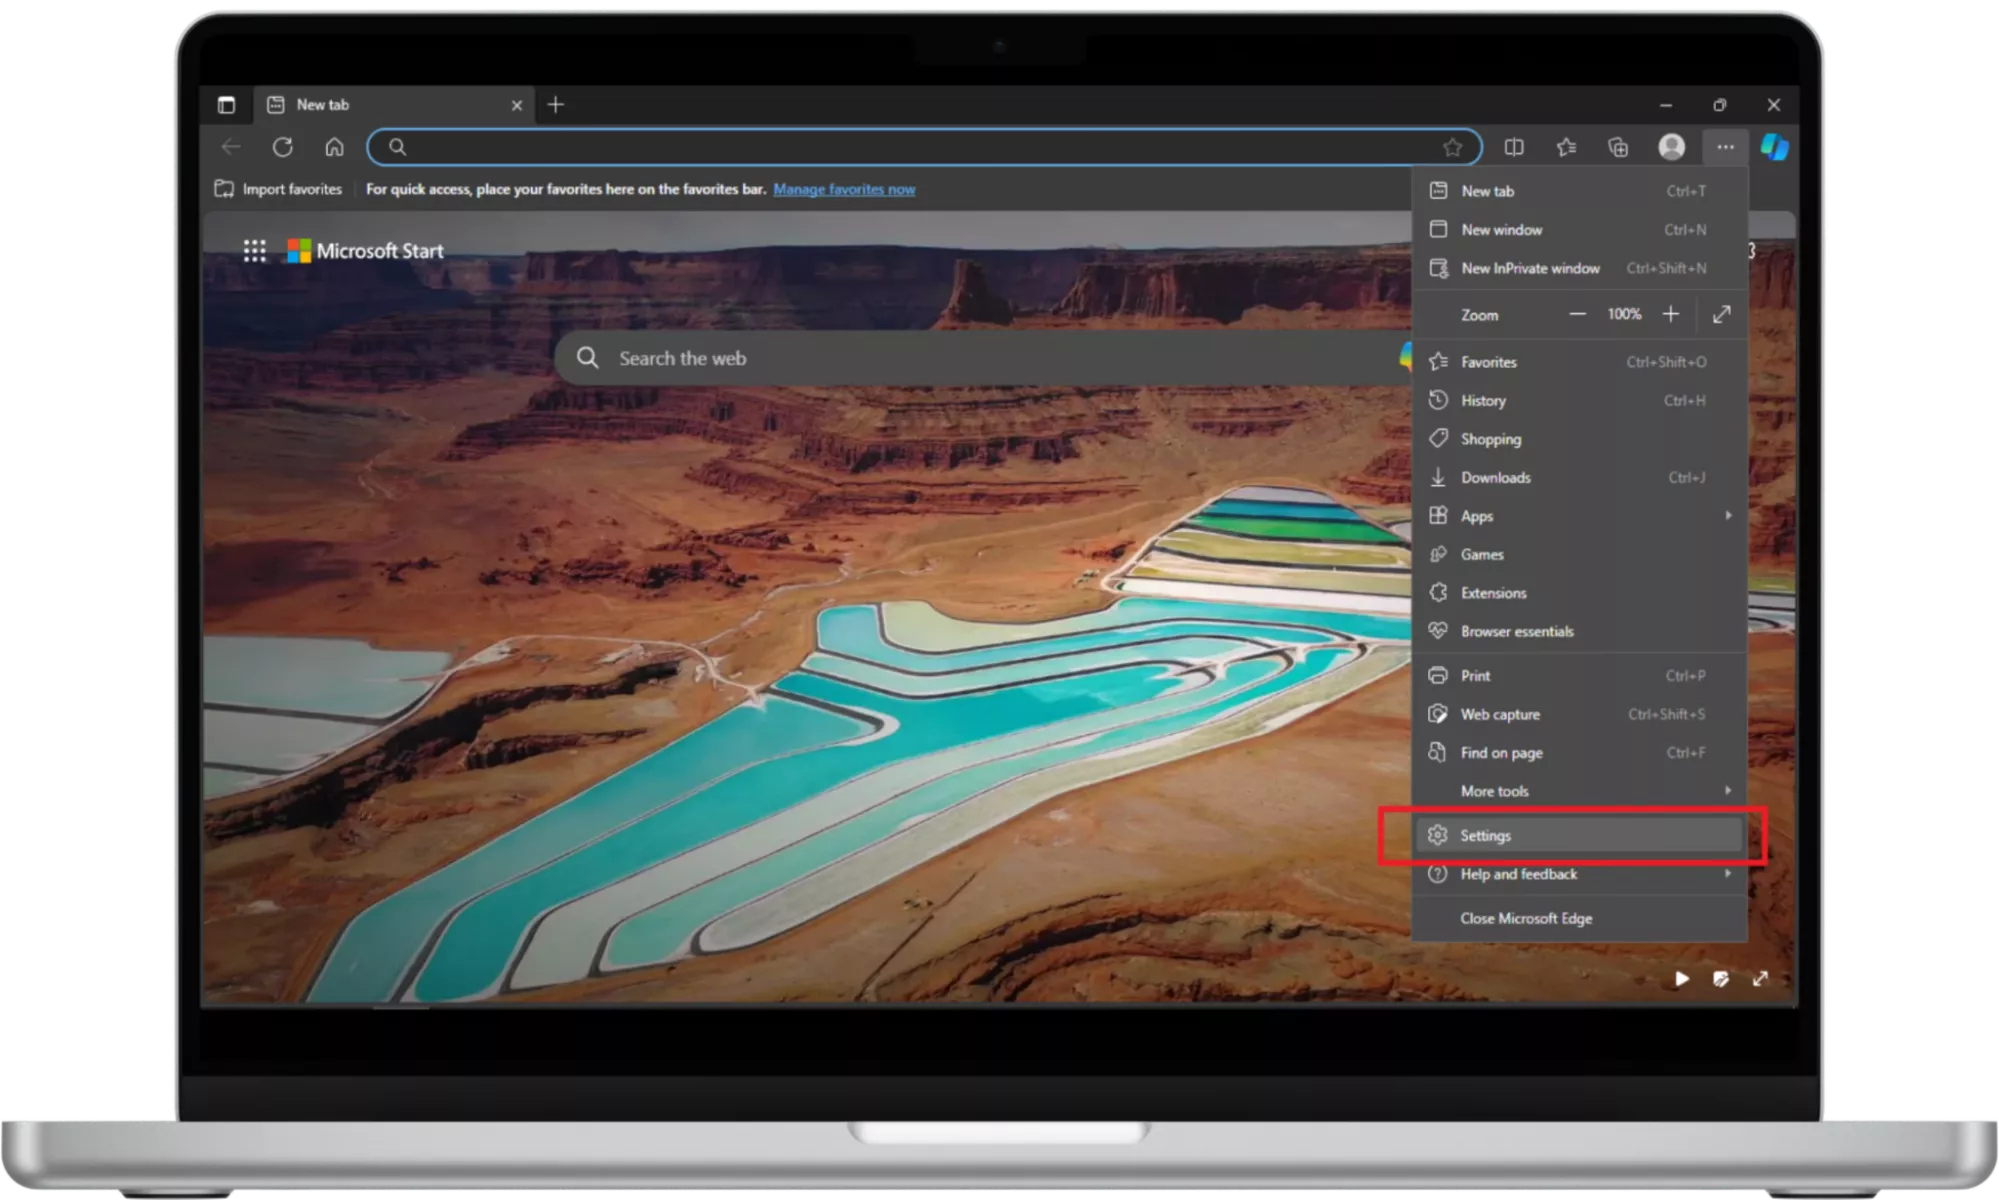The image size is (1999, 1200).
Task: Click the Copilot icon in toolbar
Action: [1774, 147]
